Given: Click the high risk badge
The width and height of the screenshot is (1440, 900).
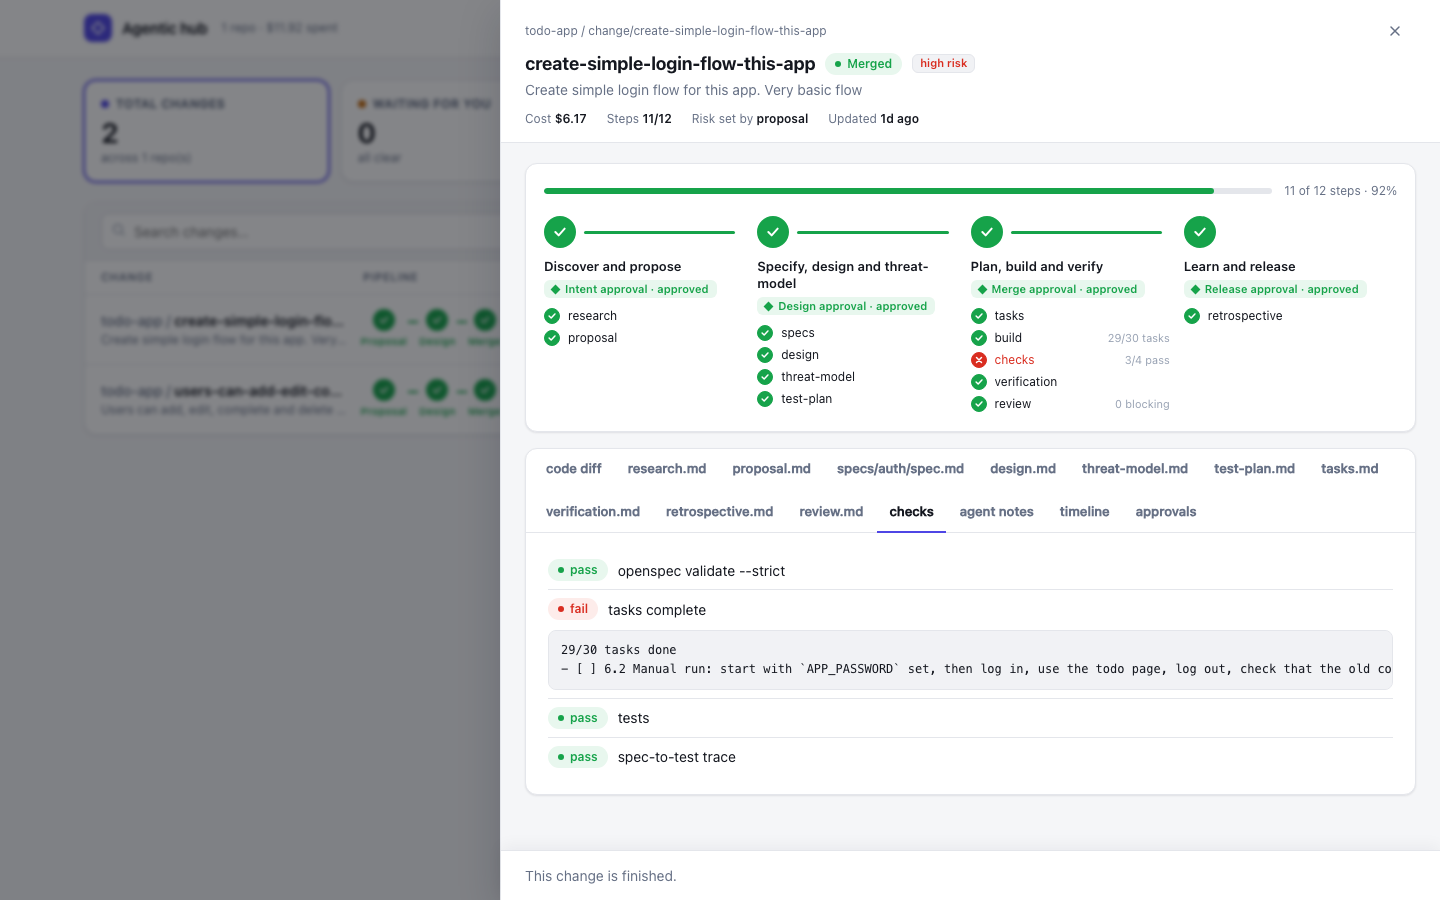Looking at the screenshot, I should click(x=943, y=63).
